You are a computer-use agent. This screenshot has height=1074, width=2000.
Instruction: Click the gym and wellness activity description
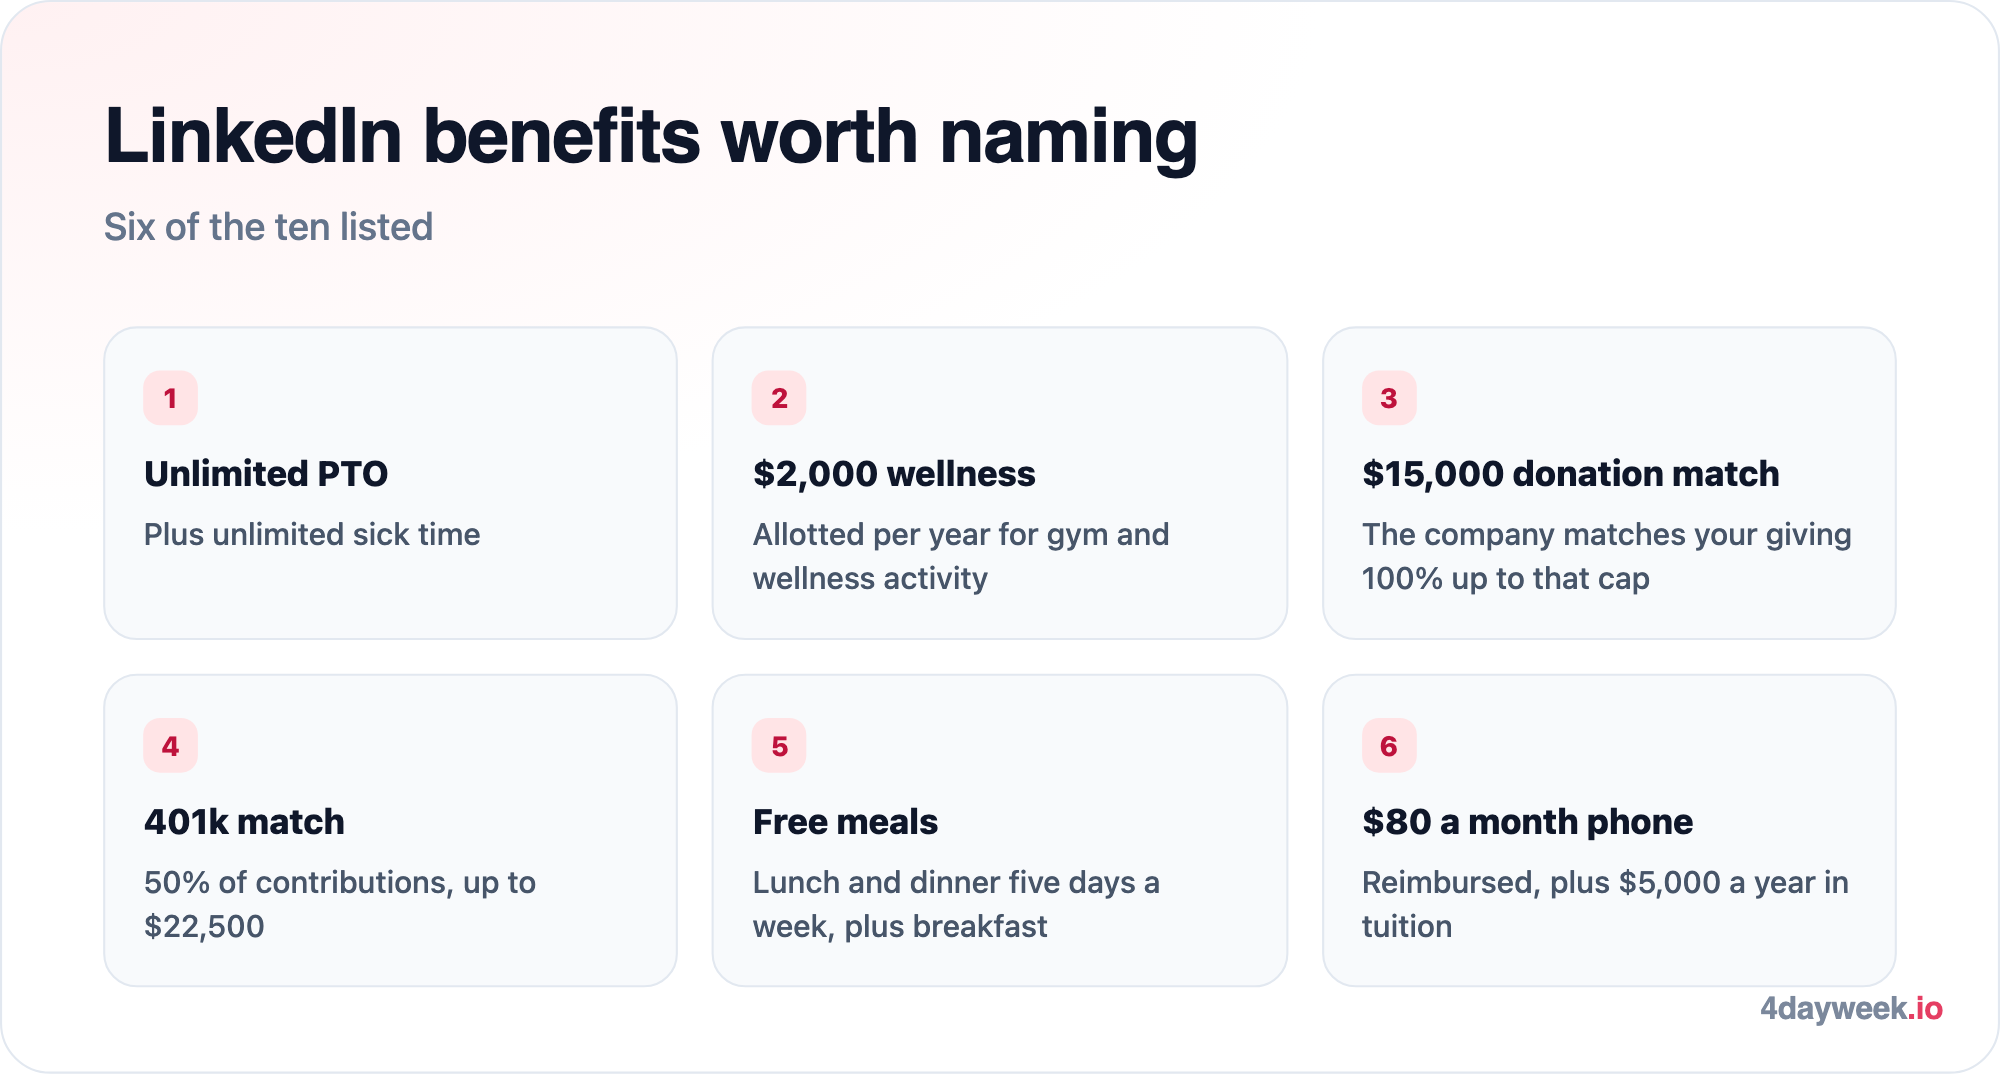(x=961, y=557)
